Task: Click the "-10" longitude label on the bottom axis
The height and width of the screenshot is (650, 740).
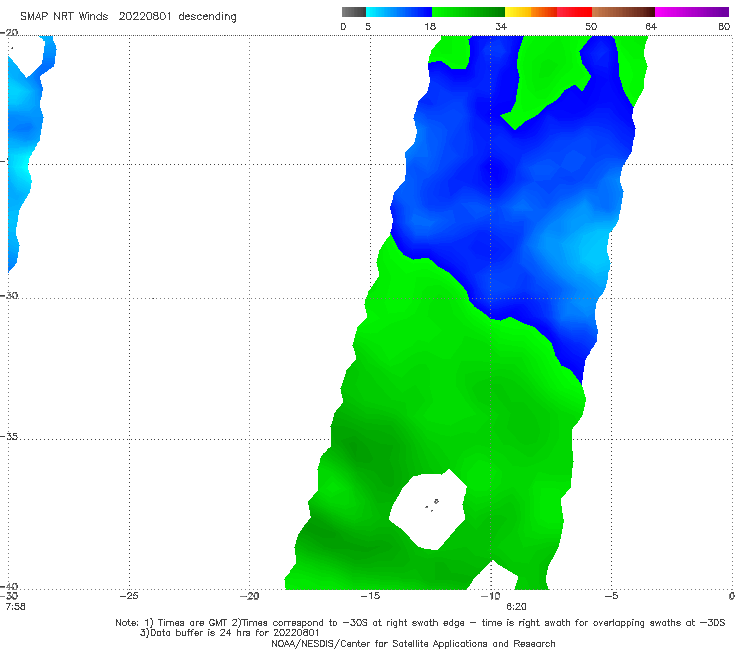Action: point(490,596)
